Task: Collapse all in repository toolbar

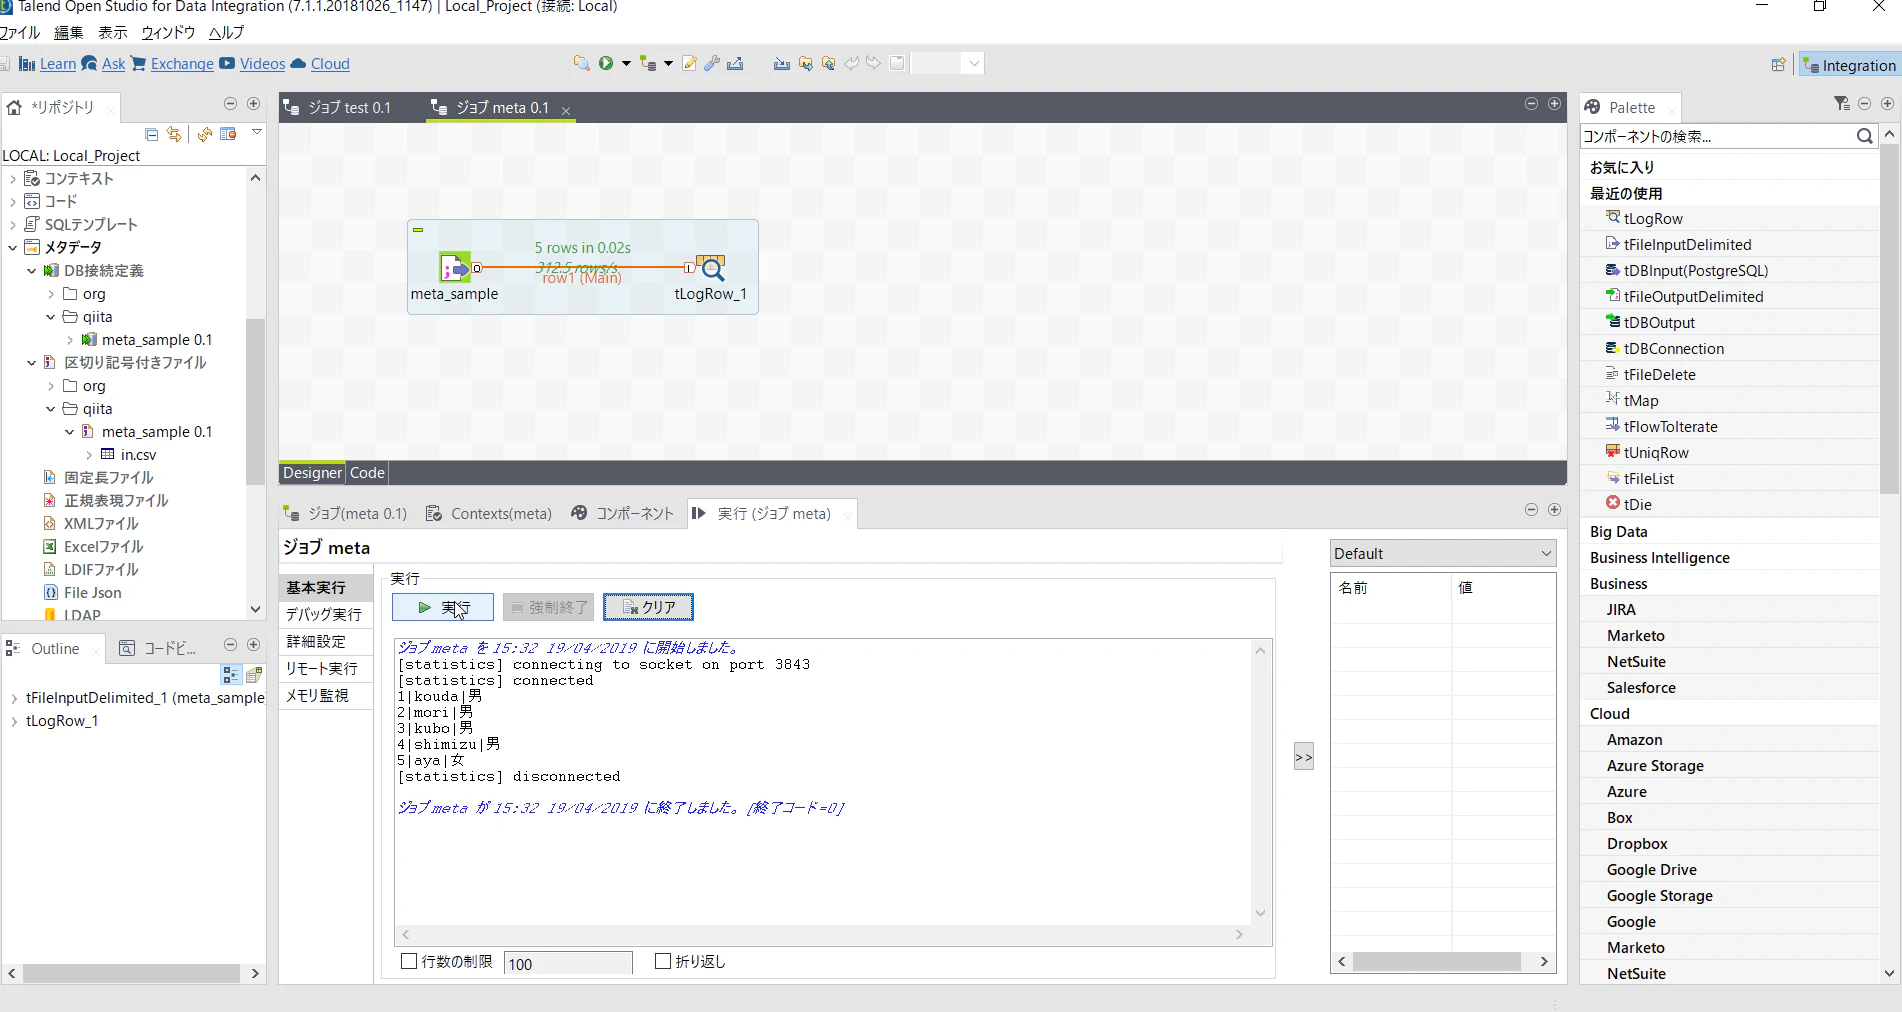Action: coord(152,134)
